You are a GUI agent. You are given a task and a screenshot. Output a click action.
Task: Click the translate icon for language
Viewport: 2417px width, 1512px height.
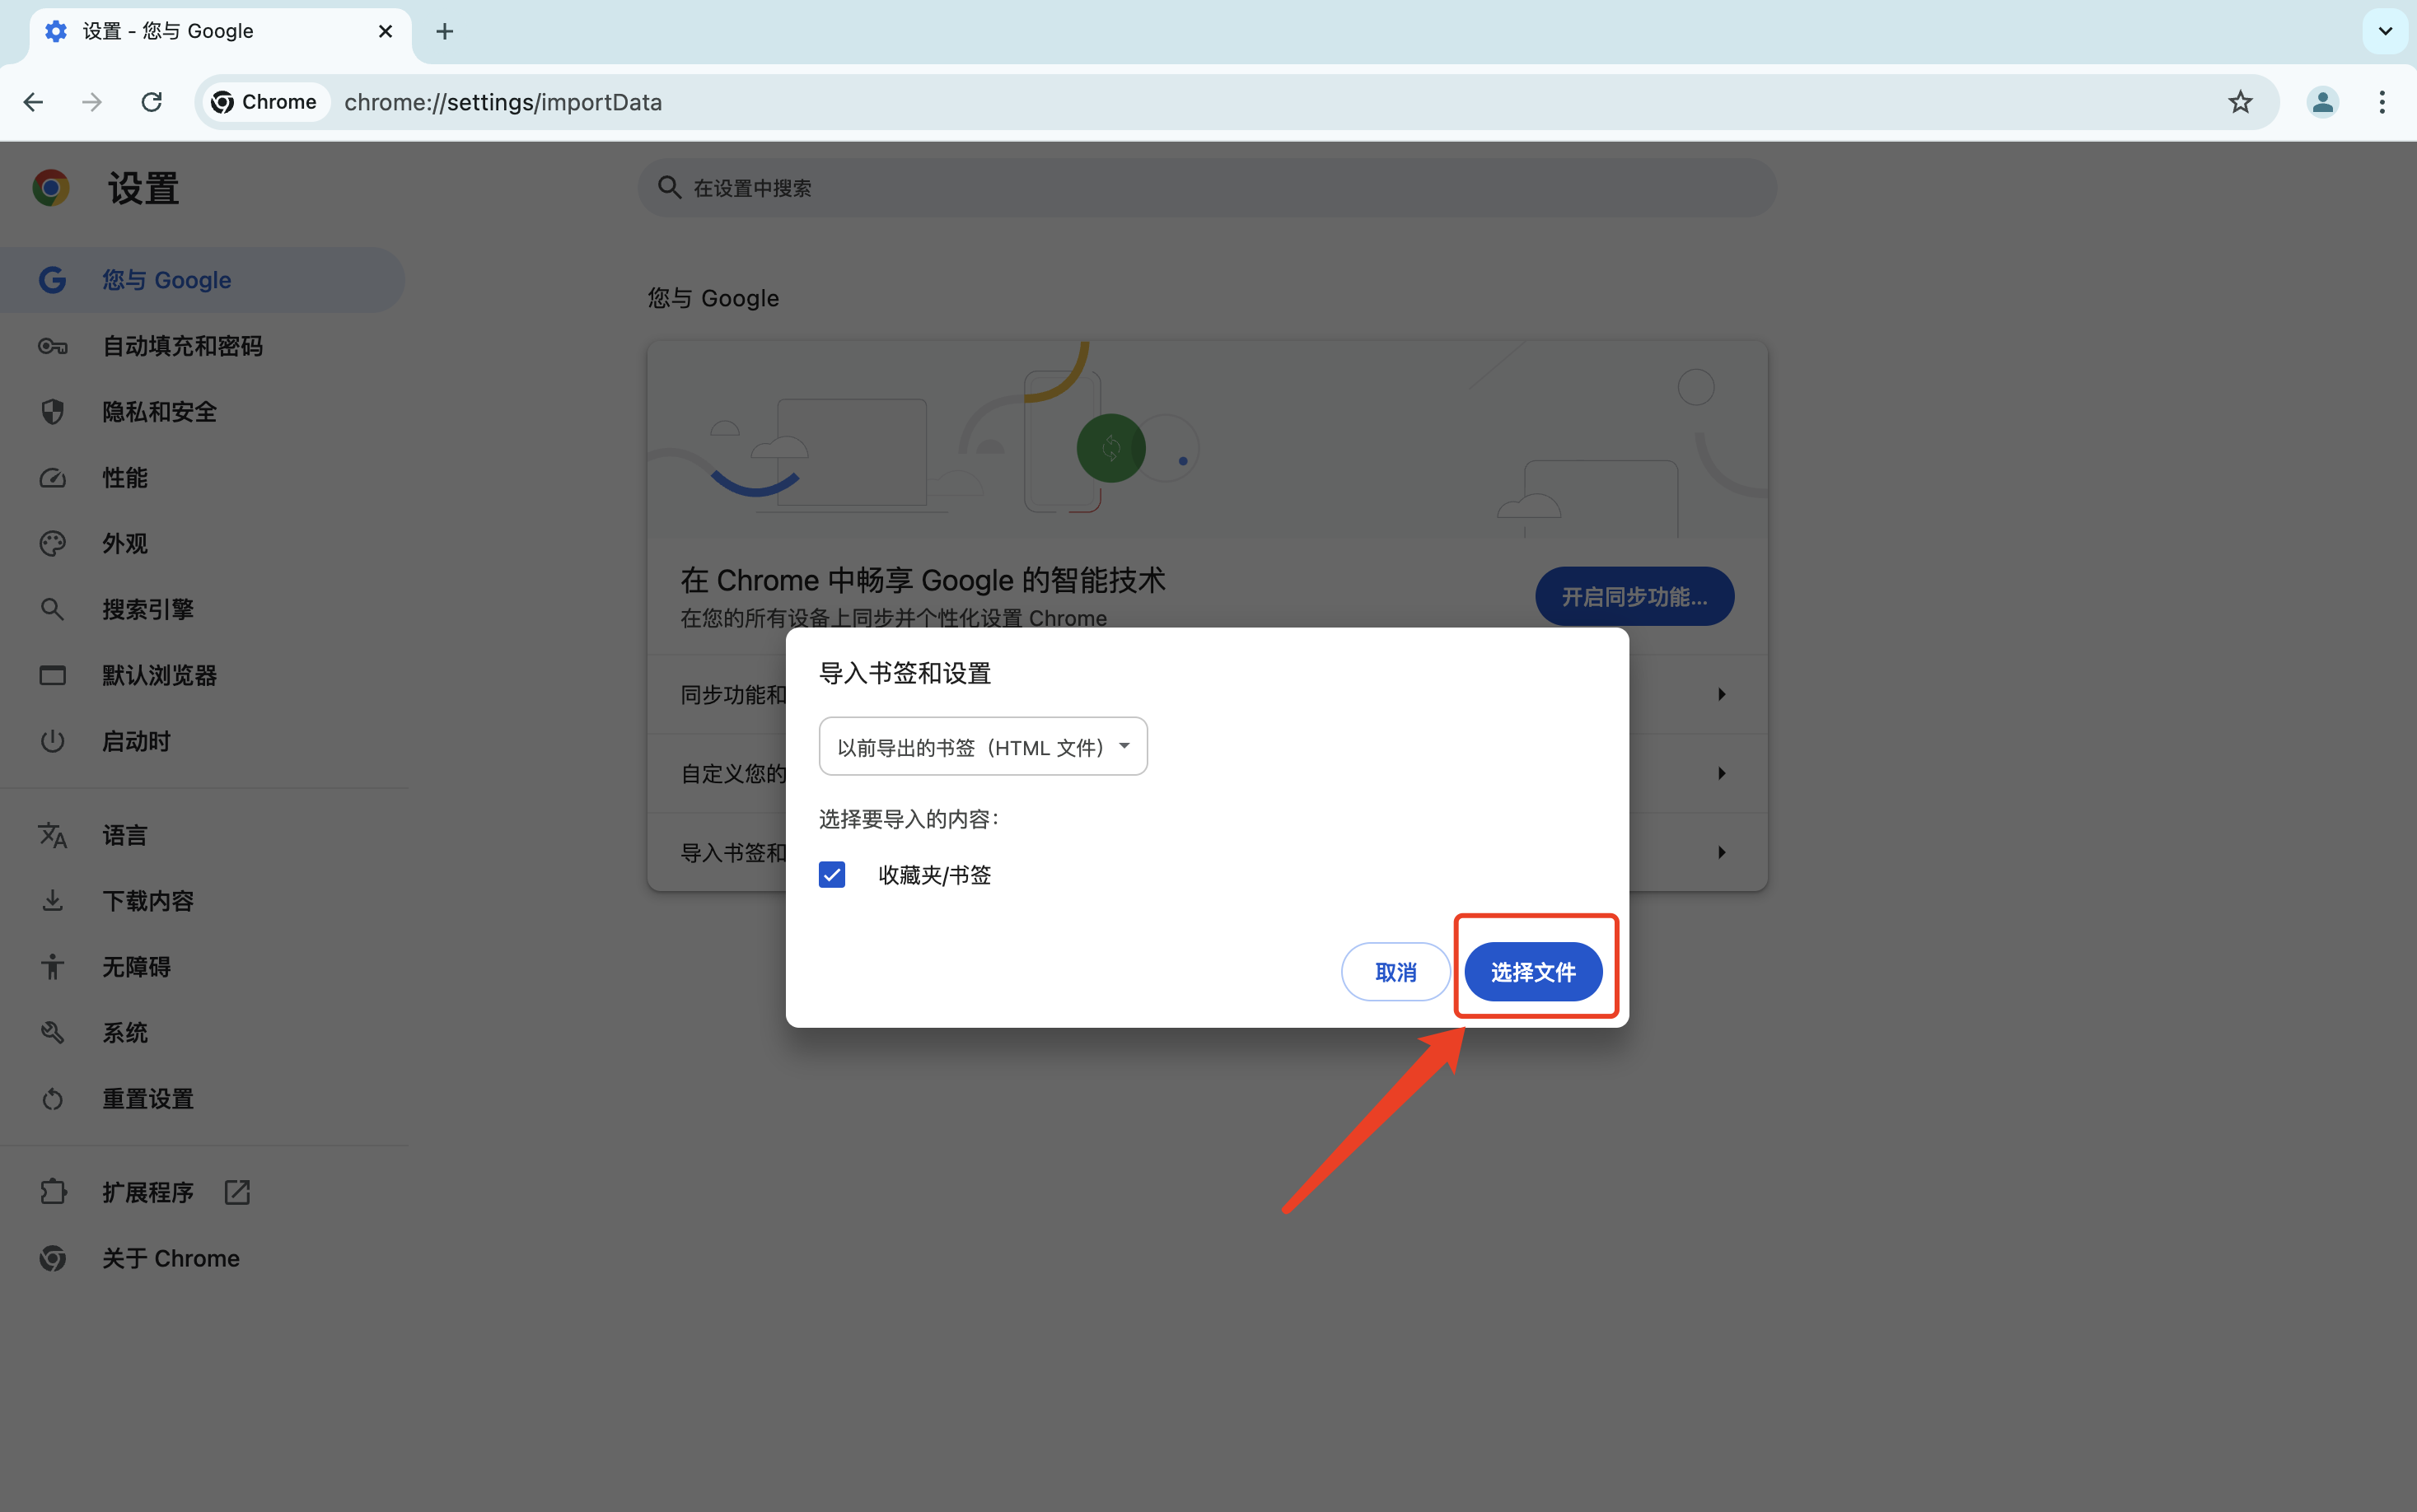coord(52,836)
